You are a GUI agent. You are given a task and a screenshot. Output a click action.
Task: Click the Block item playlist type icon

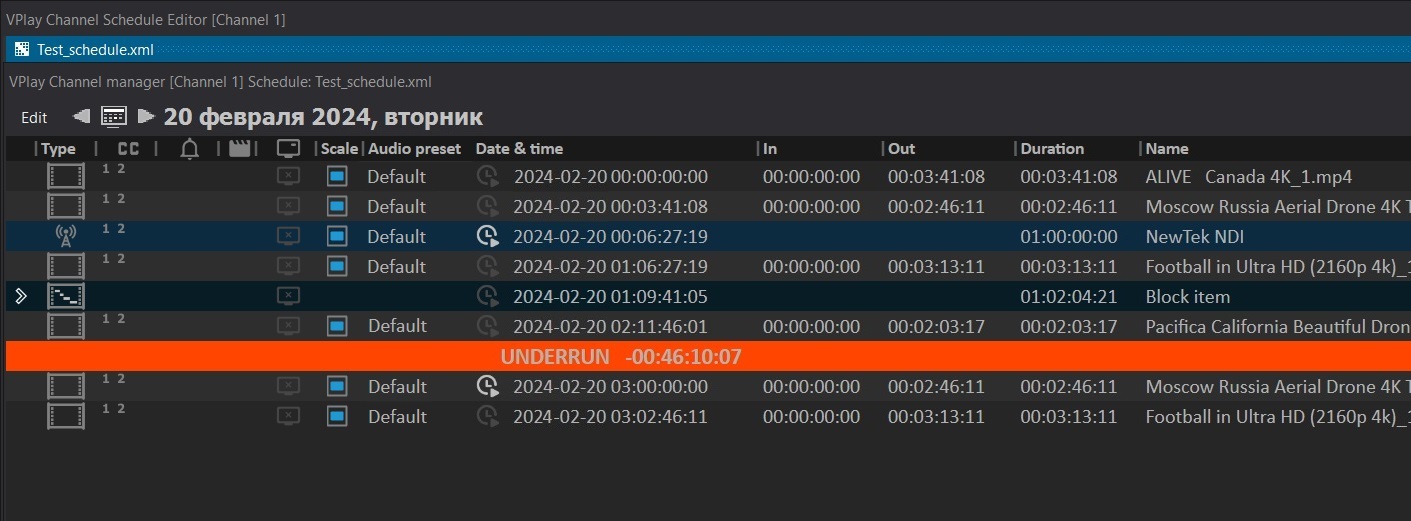[x=66, y=296]
